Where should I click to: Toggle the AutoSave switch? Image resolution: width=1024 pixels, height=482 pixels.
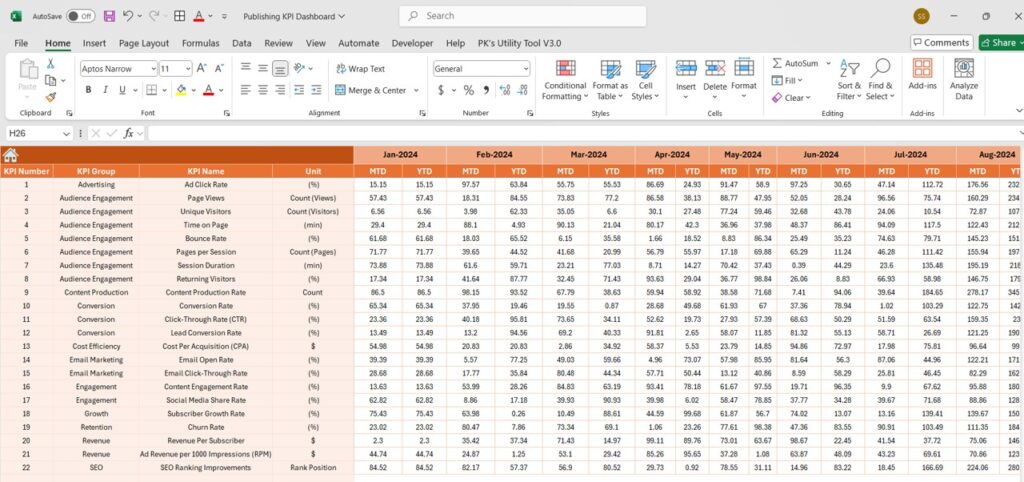(80, 16)
